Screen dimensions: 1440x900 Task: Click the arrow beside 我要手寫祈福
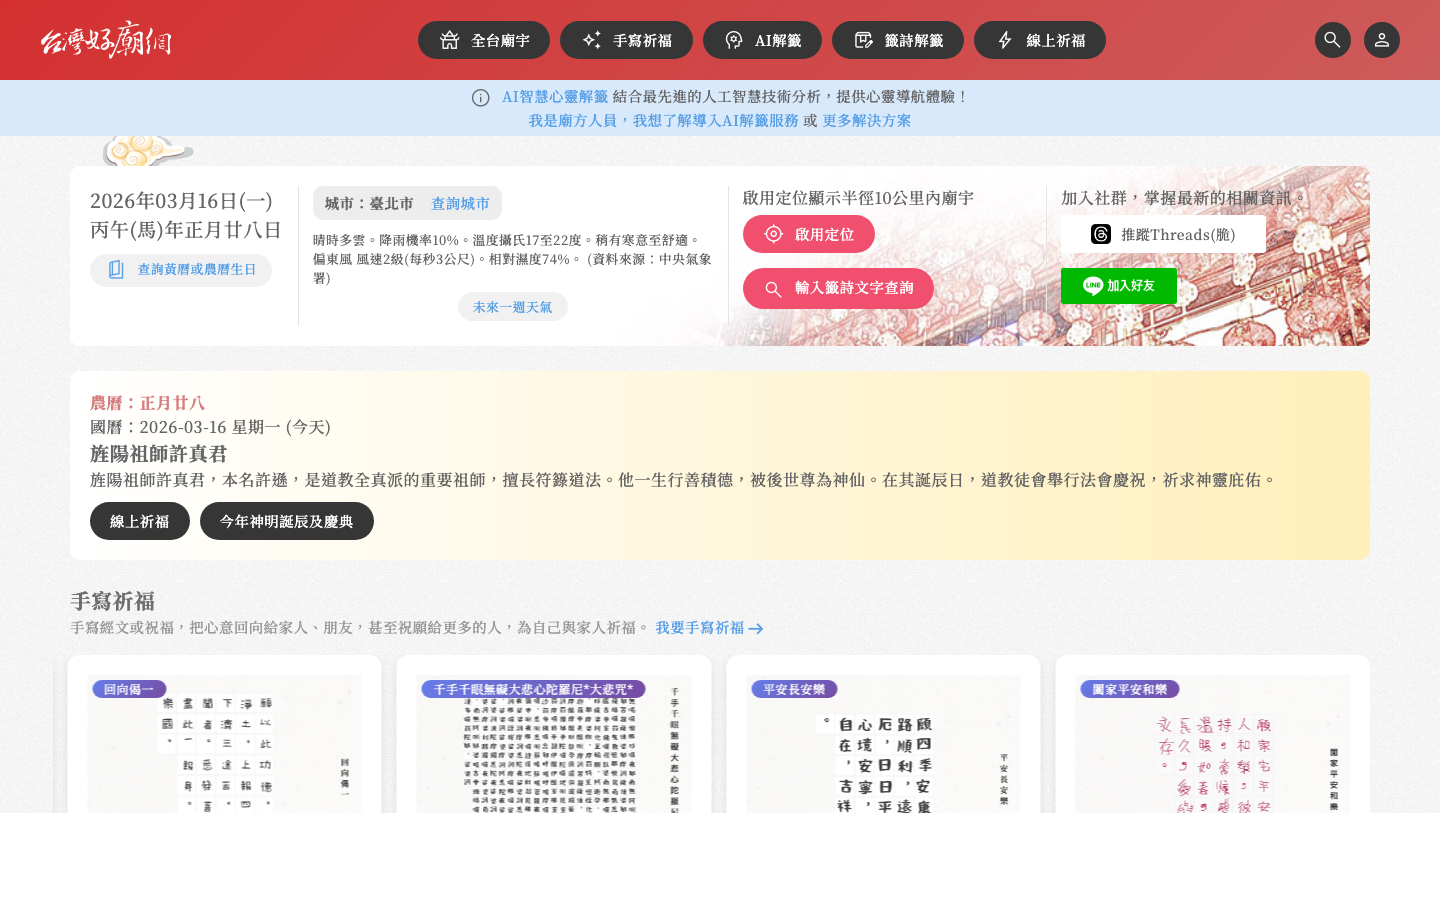[x=756, y=628]
